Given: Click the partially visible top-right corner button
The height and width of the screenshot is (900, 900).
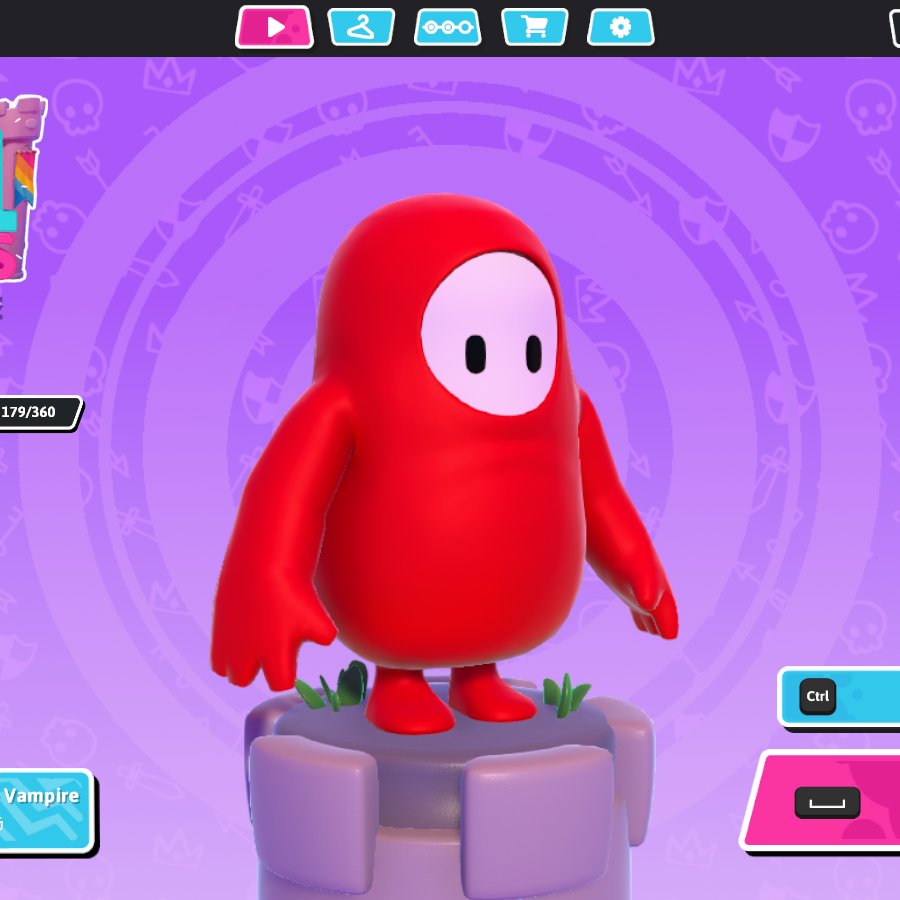Looking at the screenshot, I should pyautogui.click(x=894, y=28).
